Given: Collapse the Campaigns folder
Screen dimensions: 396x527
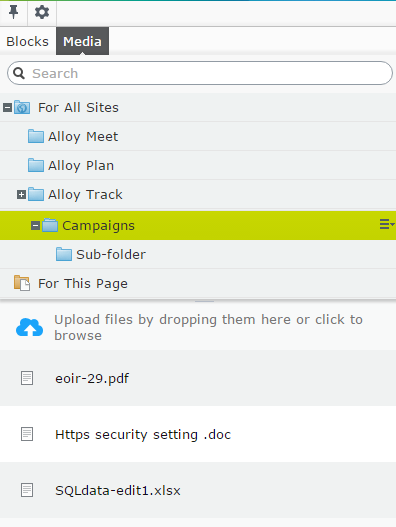Looking at the screenshot, I should point(35,226).
